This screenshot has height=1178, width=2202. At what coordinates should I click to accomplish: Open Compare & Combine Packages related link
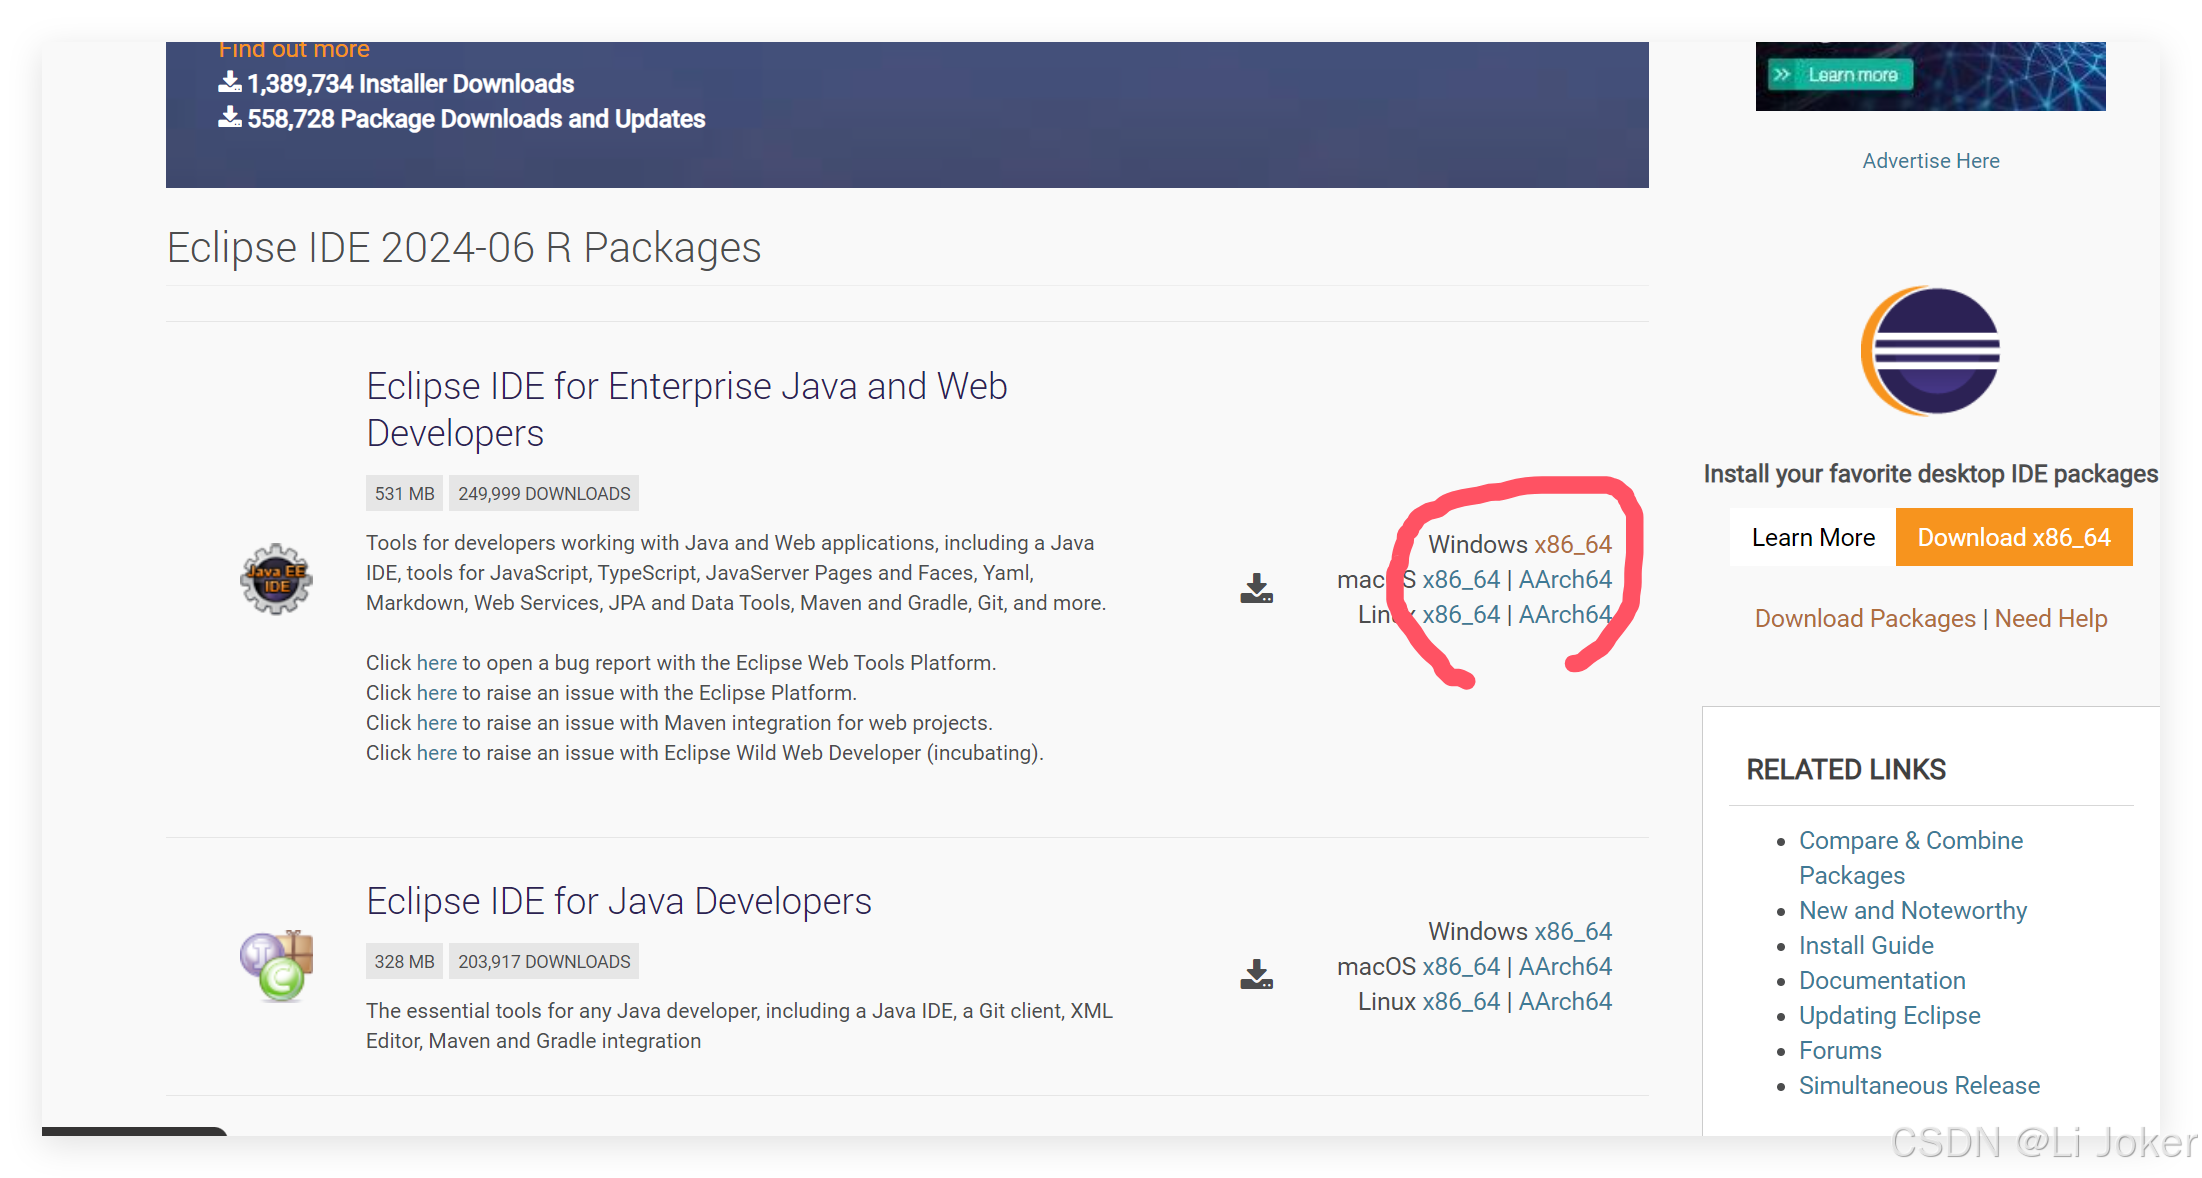click(x=1910, y=841)
